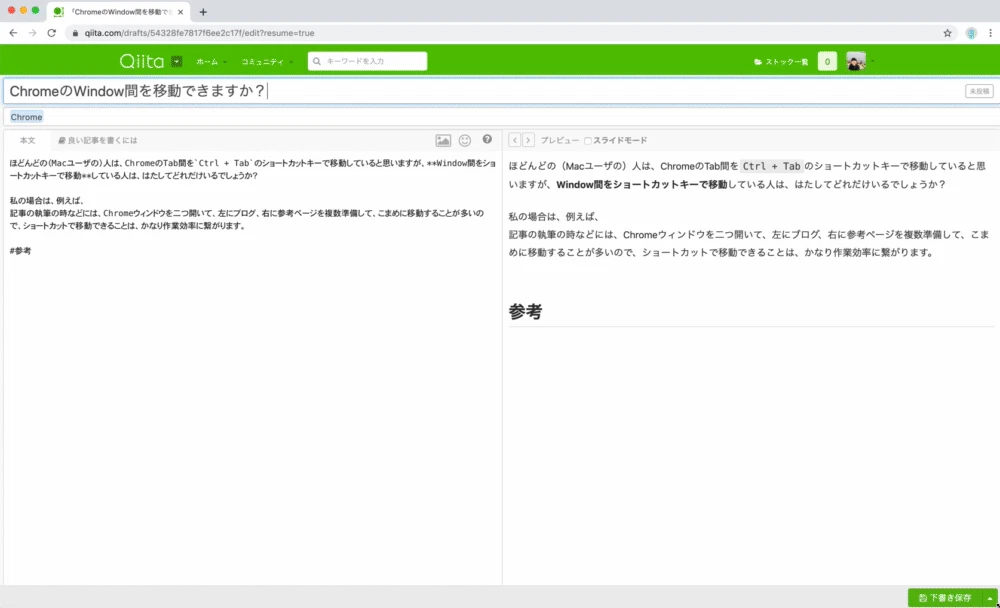Viewport: 1000px width, 608px height.
Task: Open the ストック一覧 link
Action: (781, 62)
